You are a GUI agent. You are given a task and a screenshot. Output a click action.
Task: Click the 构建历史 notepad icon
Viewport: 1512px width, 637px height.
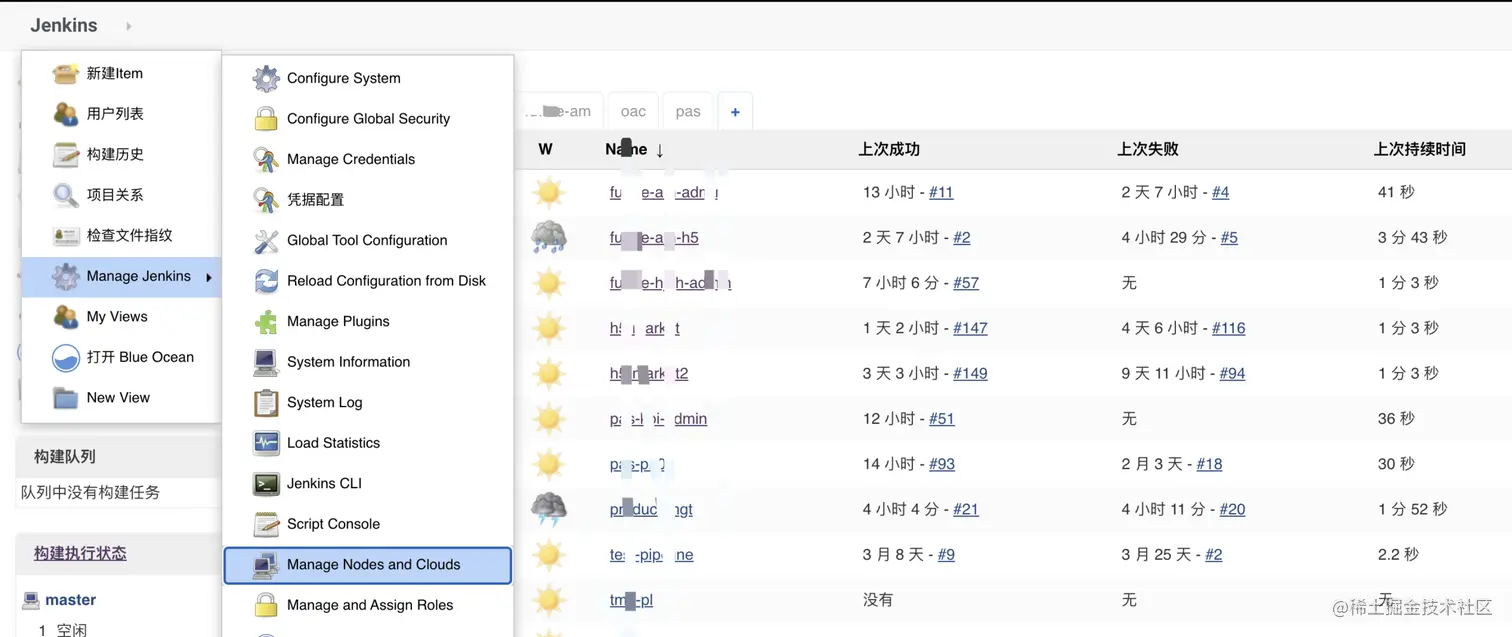(x=66, y=154)
